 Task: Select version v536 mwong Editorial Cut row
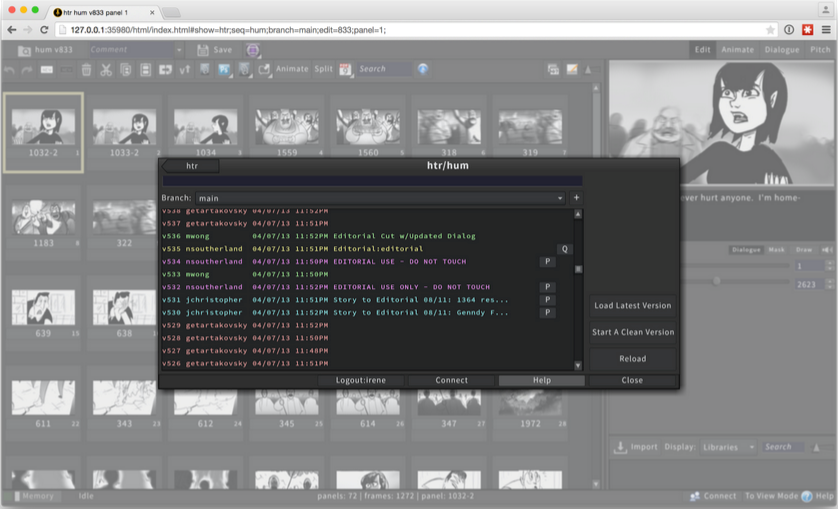pos(360,236)
